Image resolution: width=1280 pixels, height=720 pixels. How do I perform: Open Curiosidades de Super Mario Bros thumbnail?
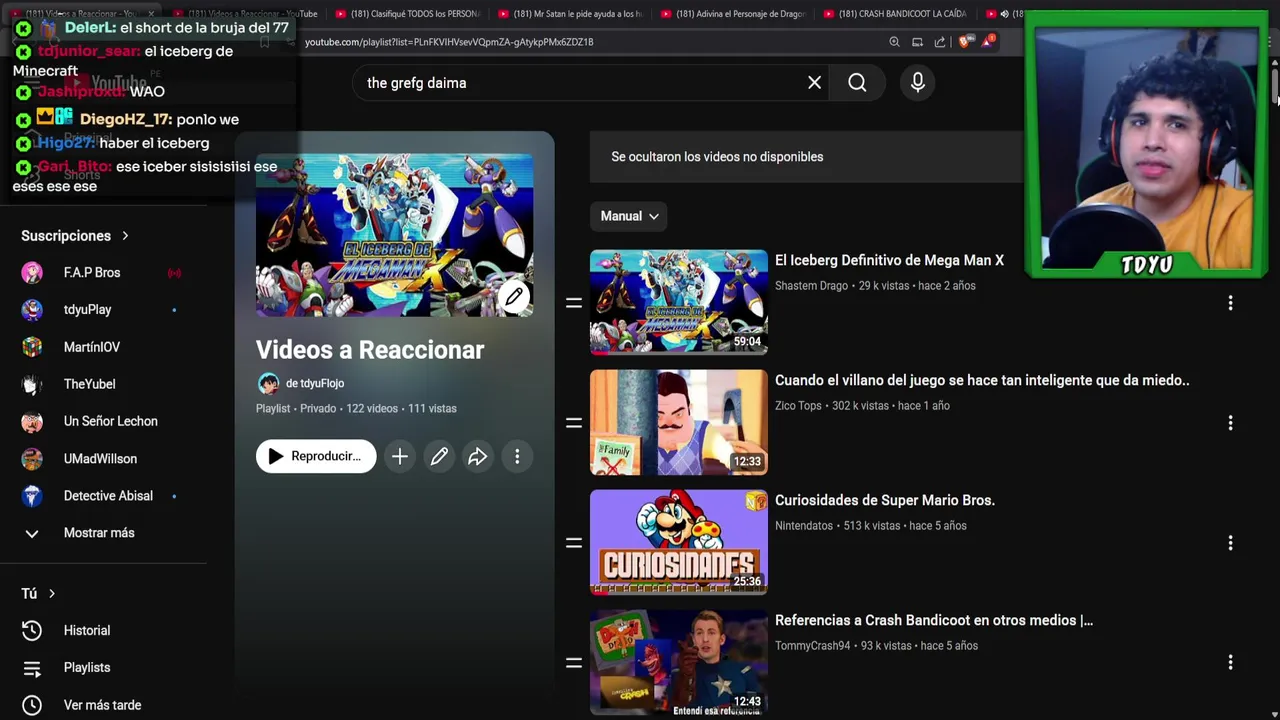click(679, 542)
